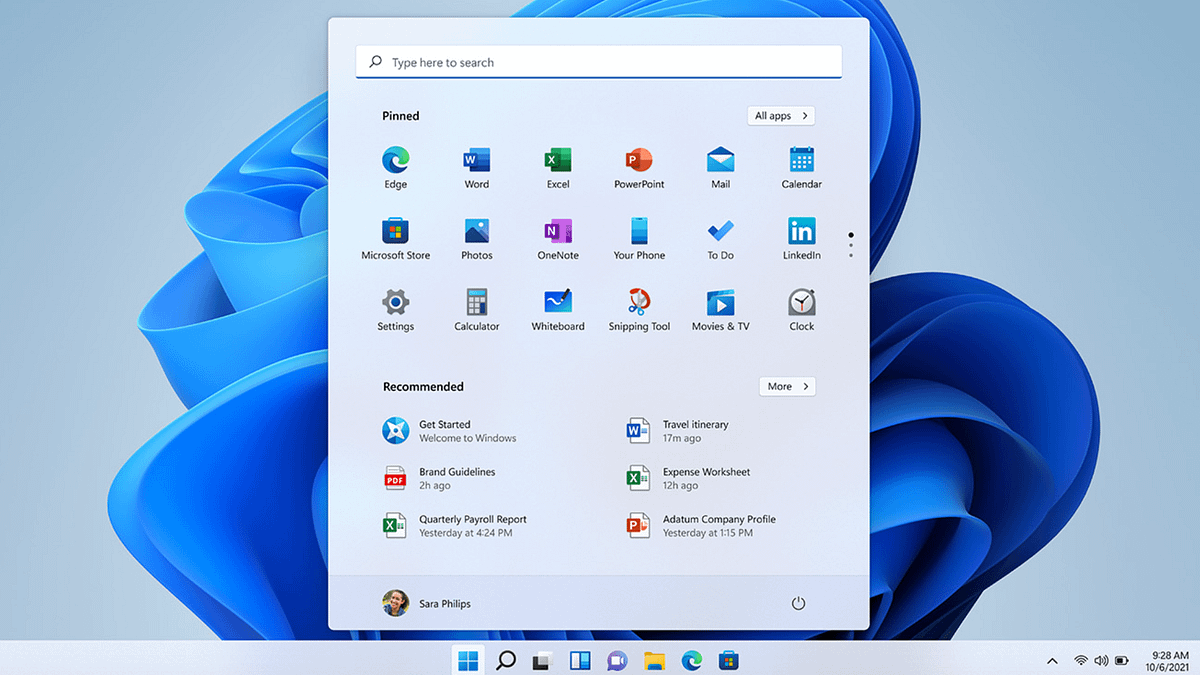This screenshot has height=675, width=1200.
Task: Open the hidden icons tray chevron
Action: click(1051, 660)
